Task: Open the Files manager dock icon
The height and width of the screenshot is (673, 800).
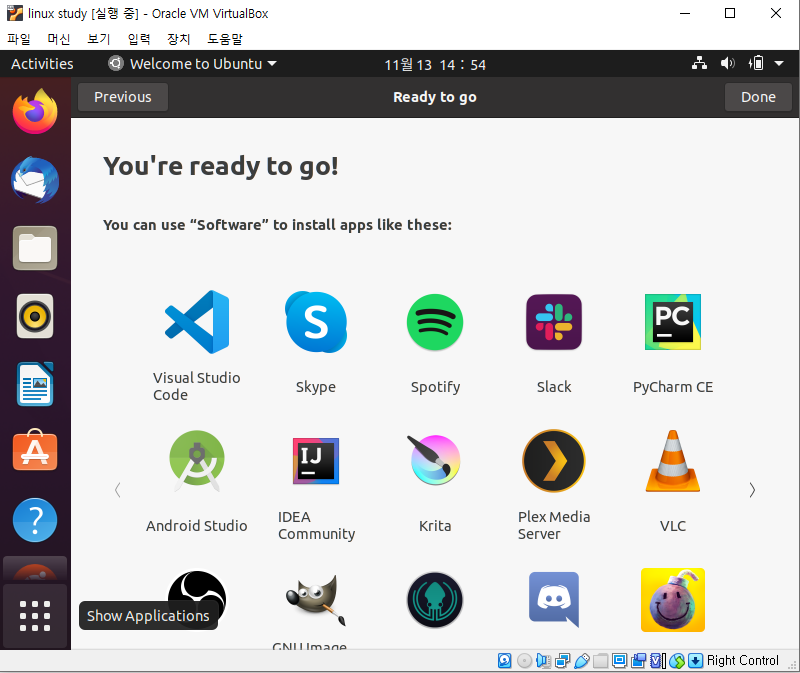Action: 35,248
